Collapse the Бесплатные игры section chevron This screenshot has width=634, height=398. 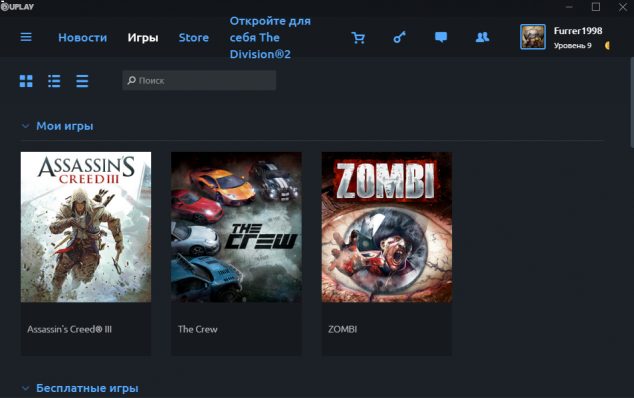[25, 388]
